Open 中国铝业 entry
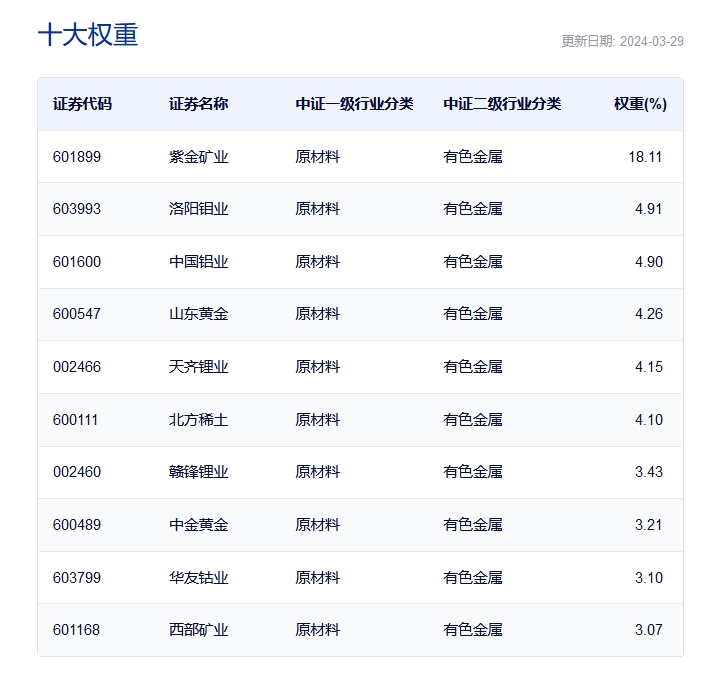Screen dimensions: 723x681 click(198, 262)
